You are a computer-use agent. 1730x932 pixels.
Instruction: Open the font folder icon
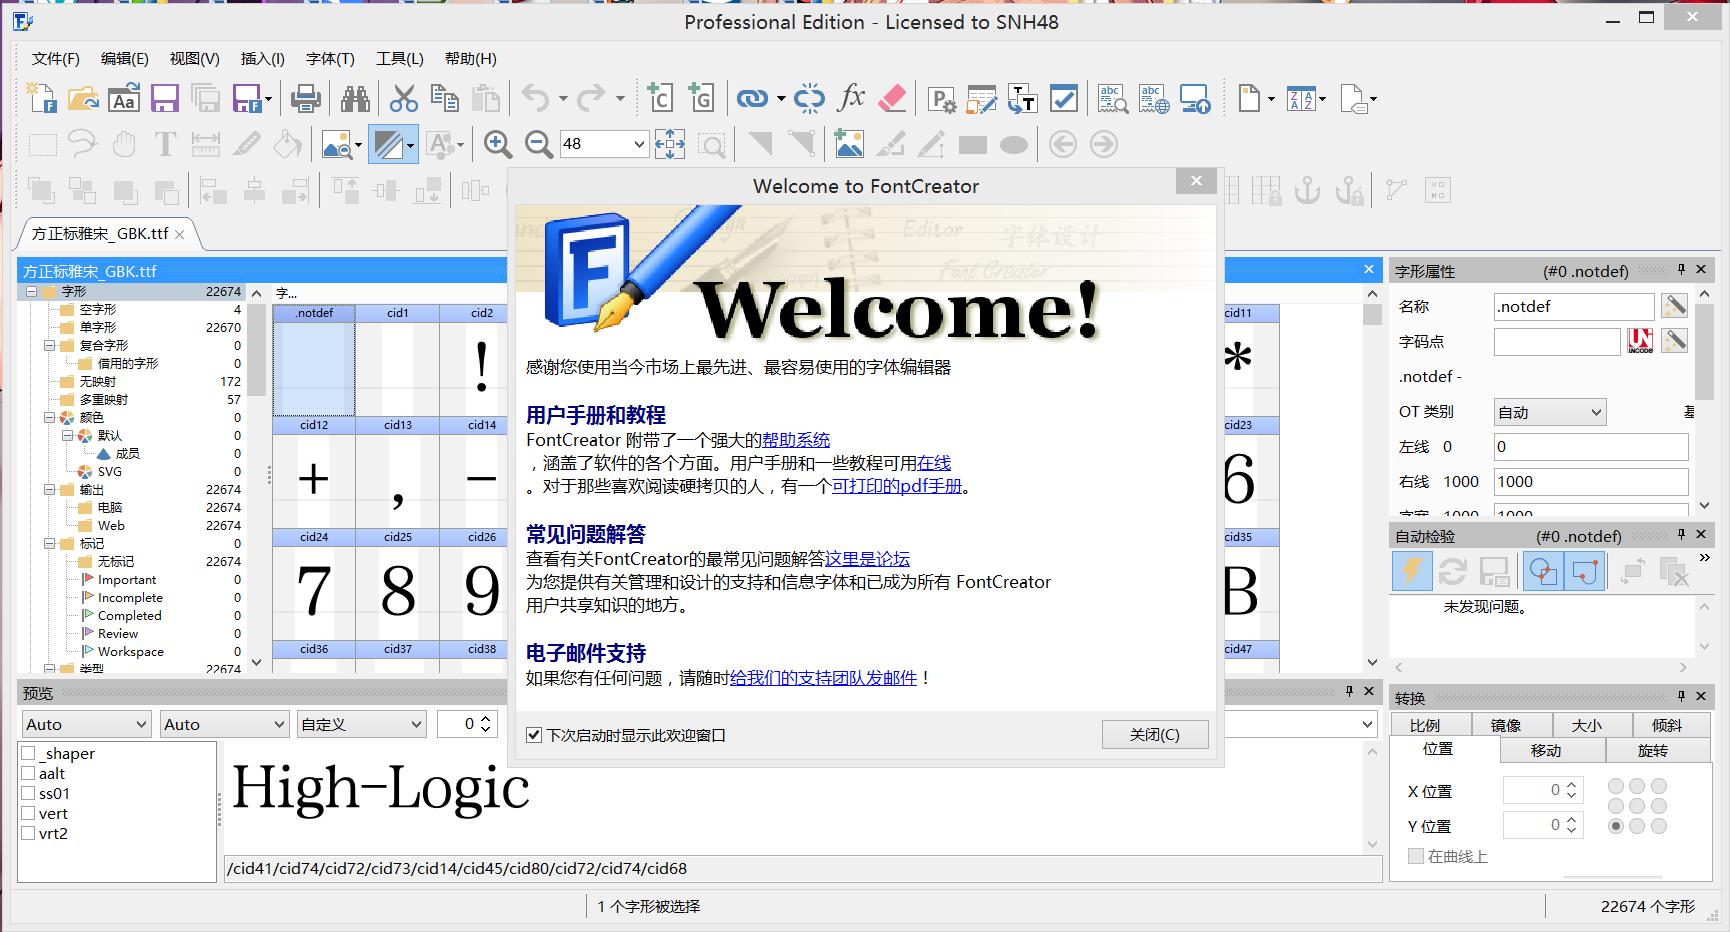pos(83,98)
